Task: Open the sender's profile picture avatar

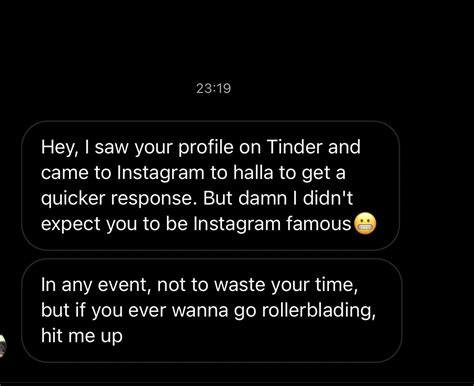Action: tap(3, 346)
